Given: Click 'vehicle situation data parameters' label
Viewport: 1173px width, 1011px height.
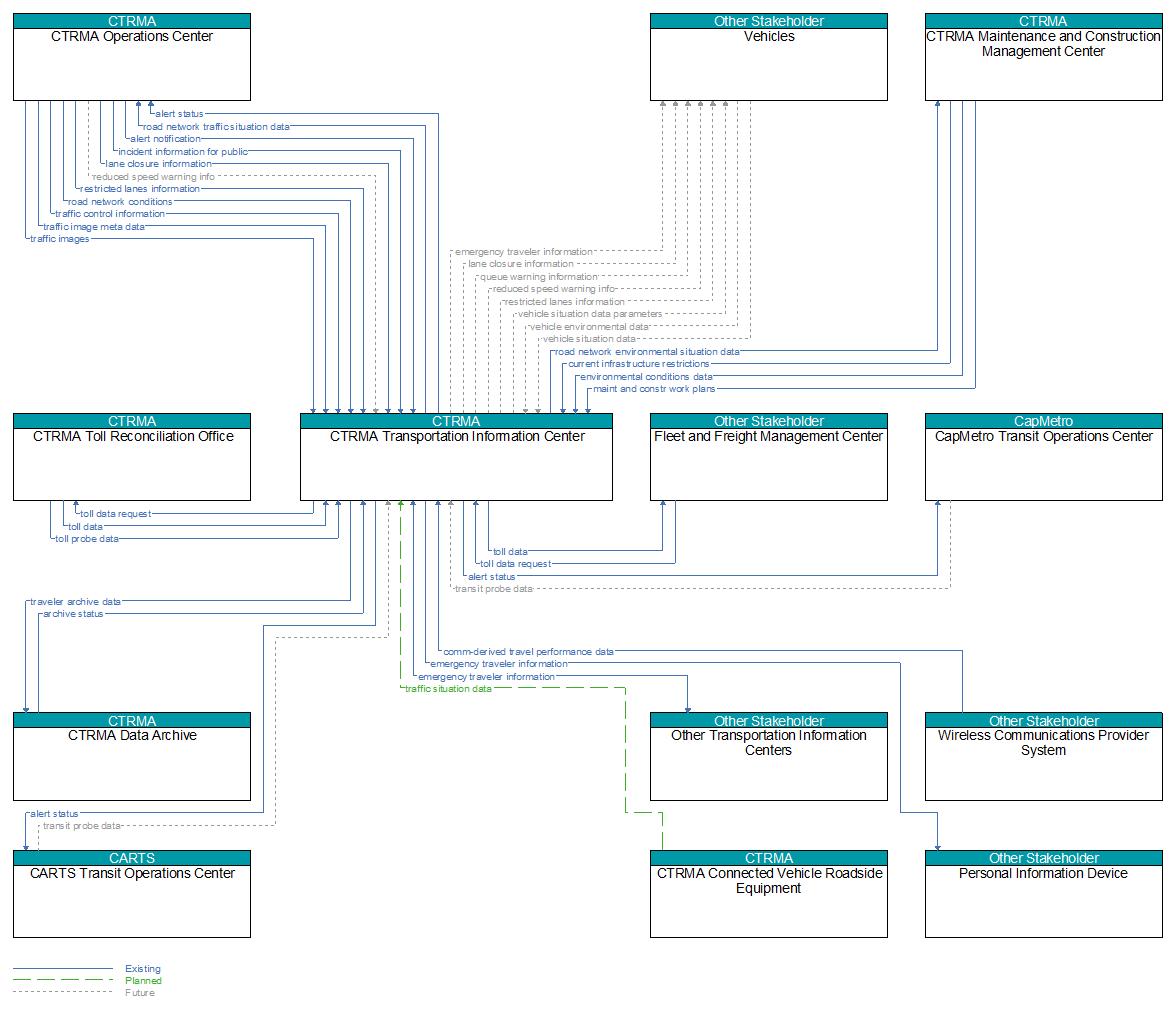Looking at the screenshot, I should click(590, 314).
